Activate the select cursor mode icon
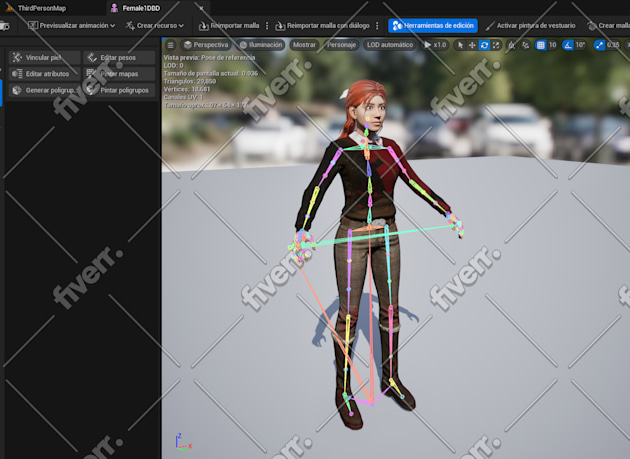This screenshot has height=459, width=630. pos(460,45)
